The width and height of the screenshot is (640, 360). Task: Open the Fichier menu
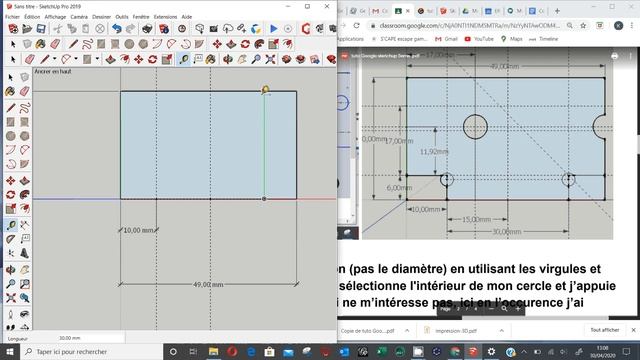[x=12, y=17]
